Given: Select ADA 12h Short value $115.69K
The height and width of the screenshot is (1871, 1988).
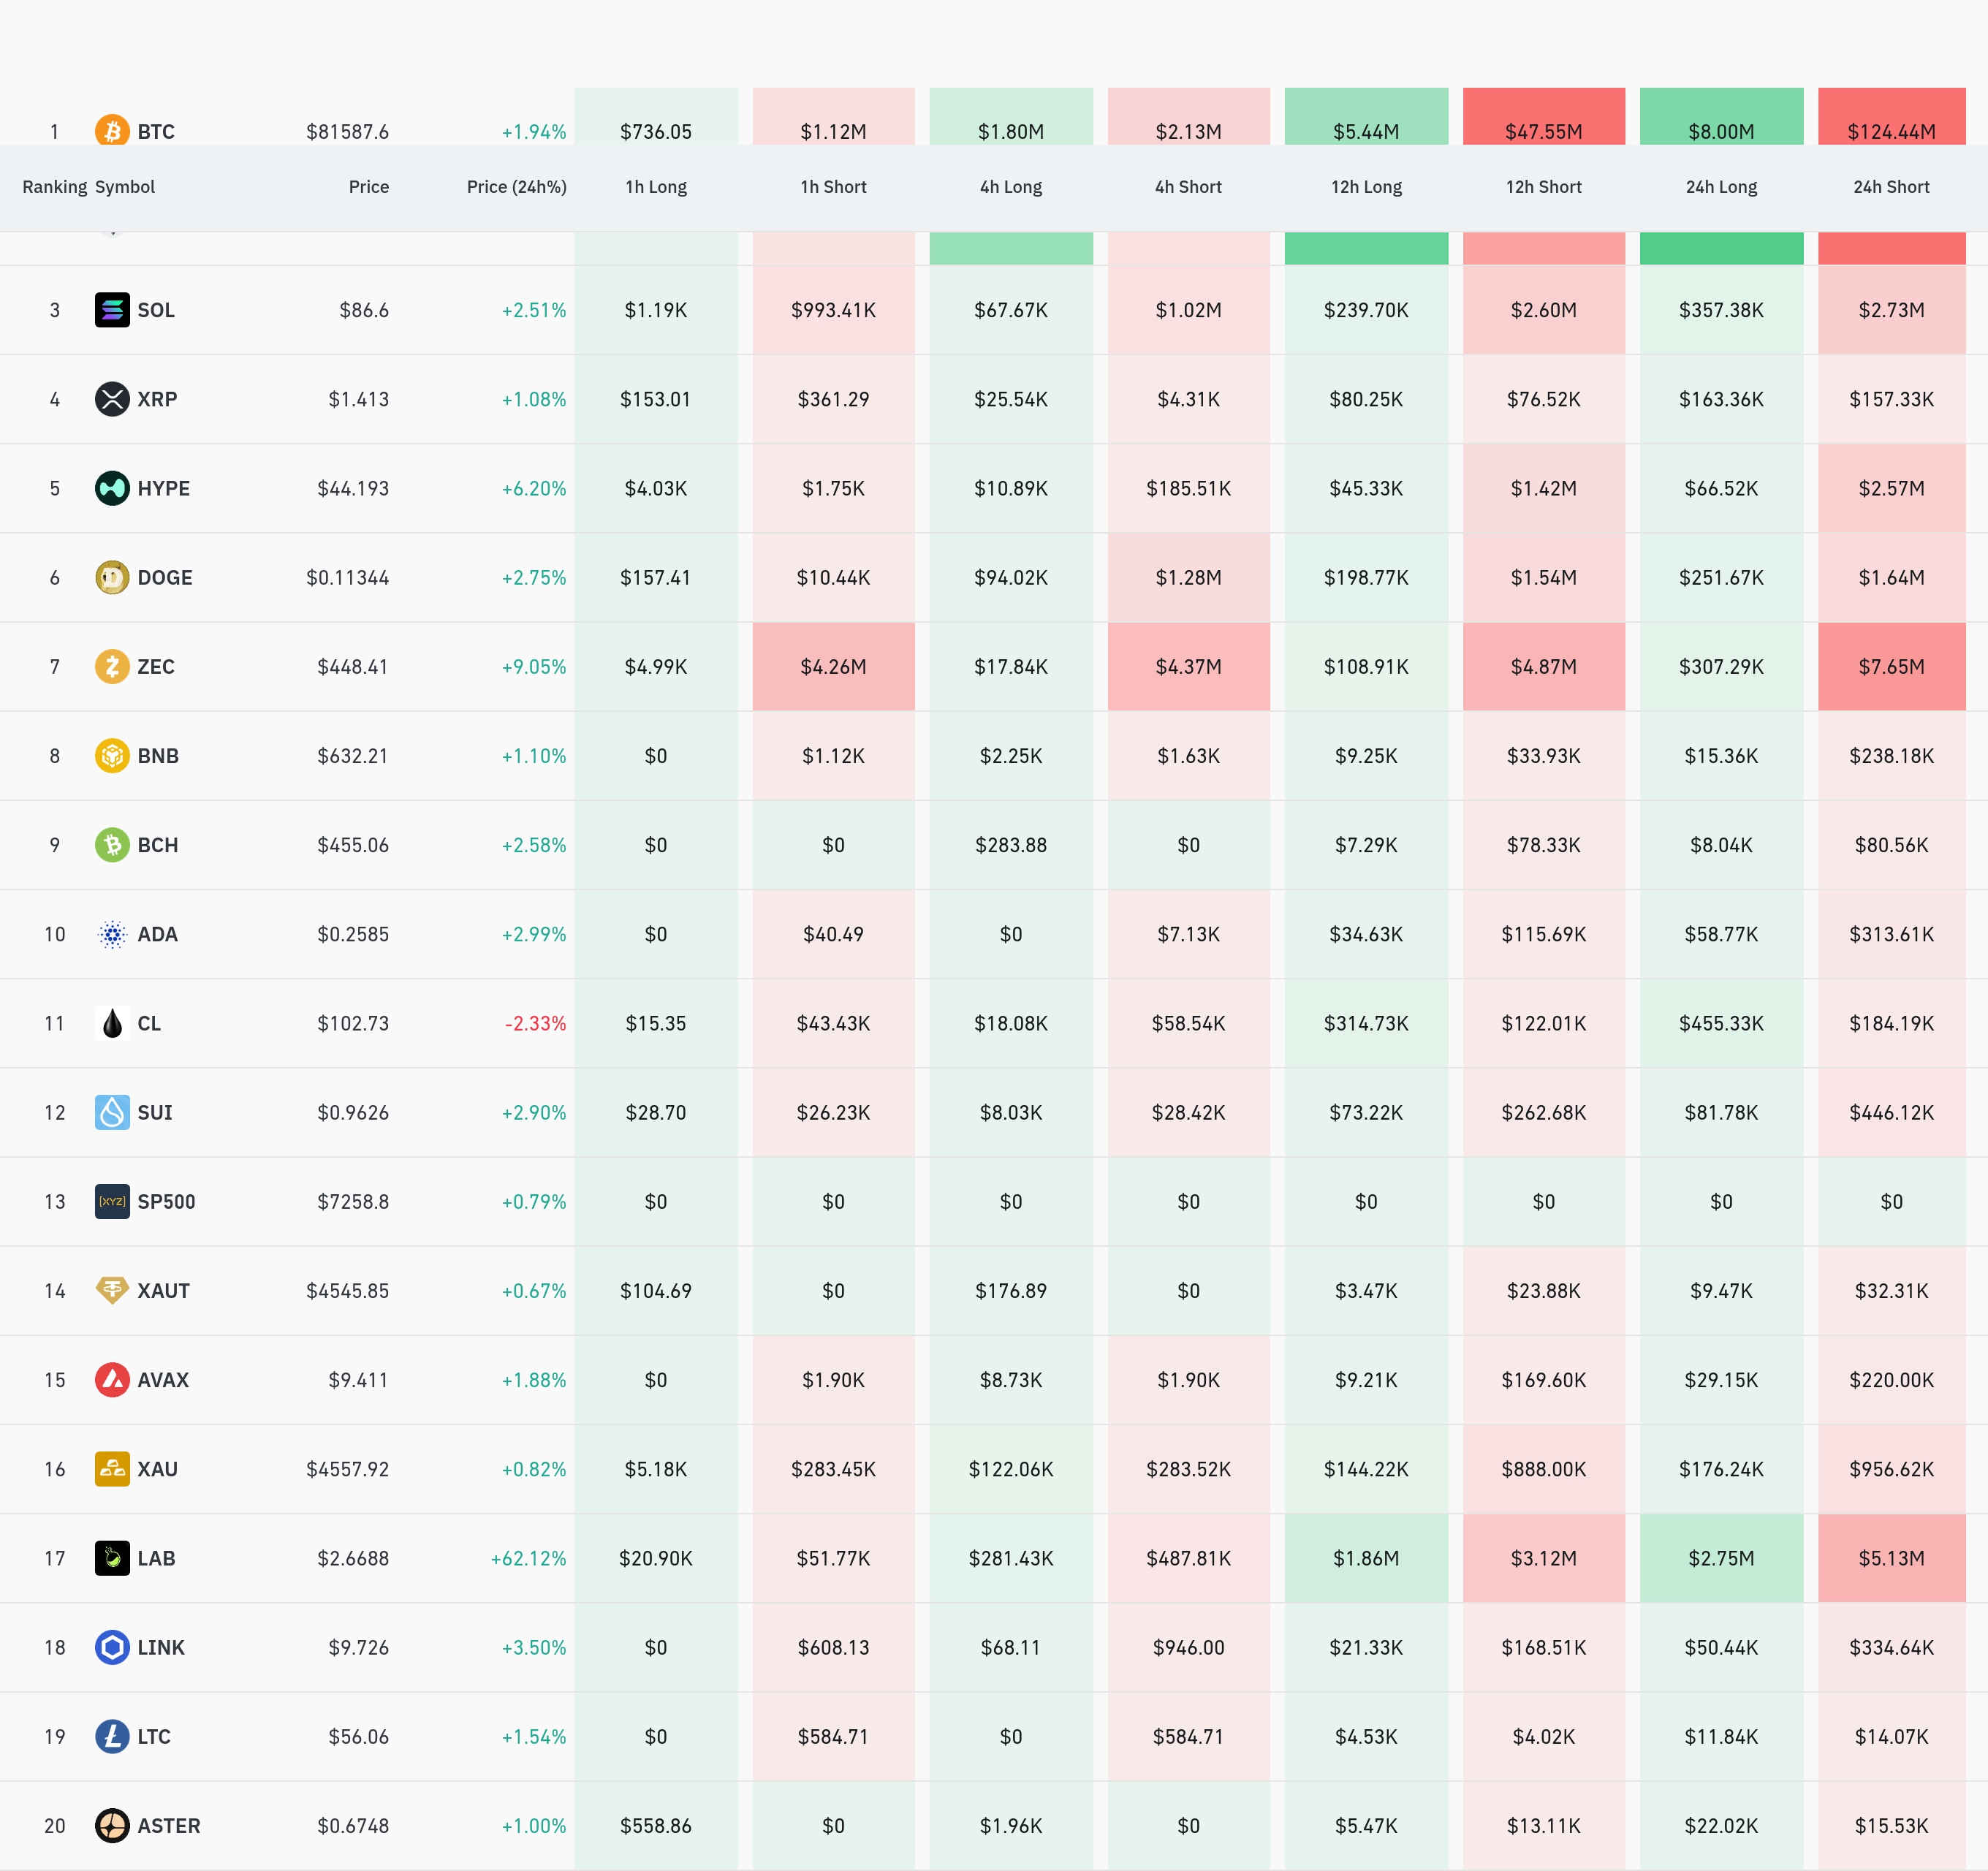Looking at the screenshot, I should point(1544,934).
